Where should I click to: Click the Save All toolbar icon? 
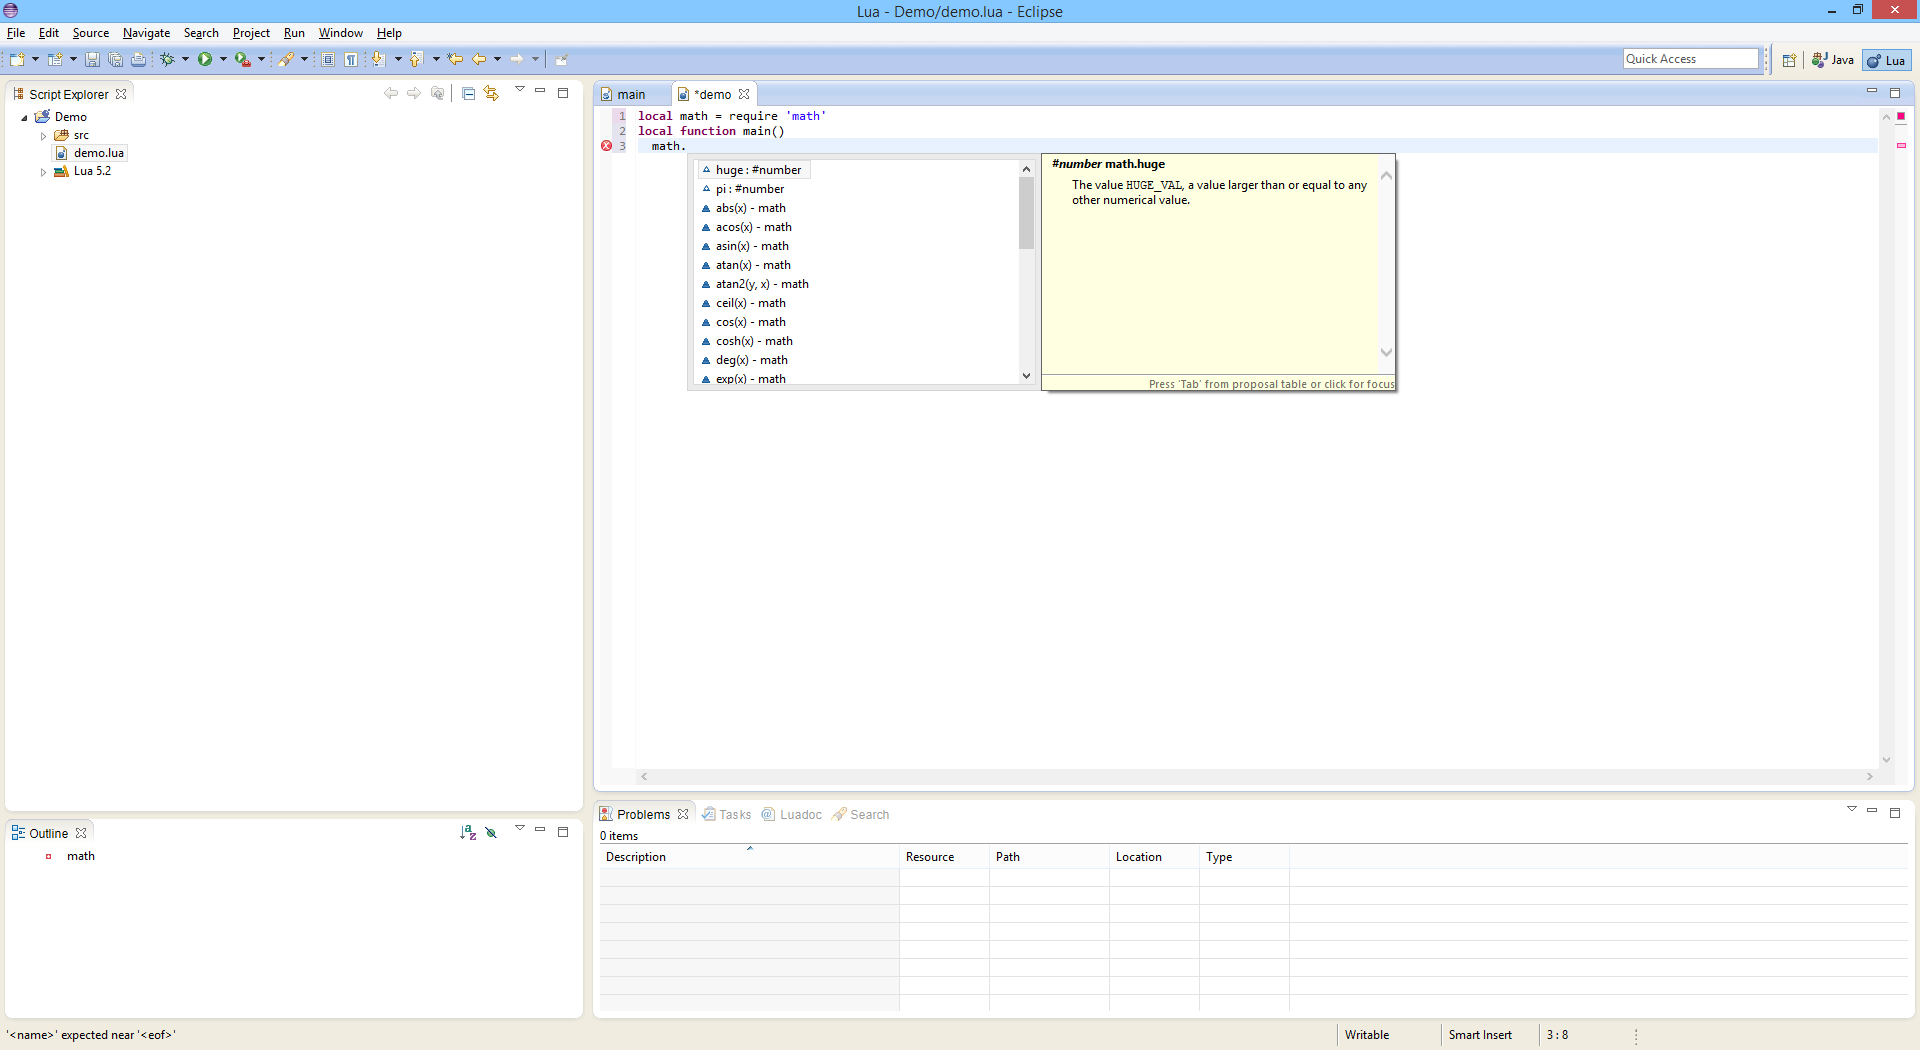click(115, 60)
